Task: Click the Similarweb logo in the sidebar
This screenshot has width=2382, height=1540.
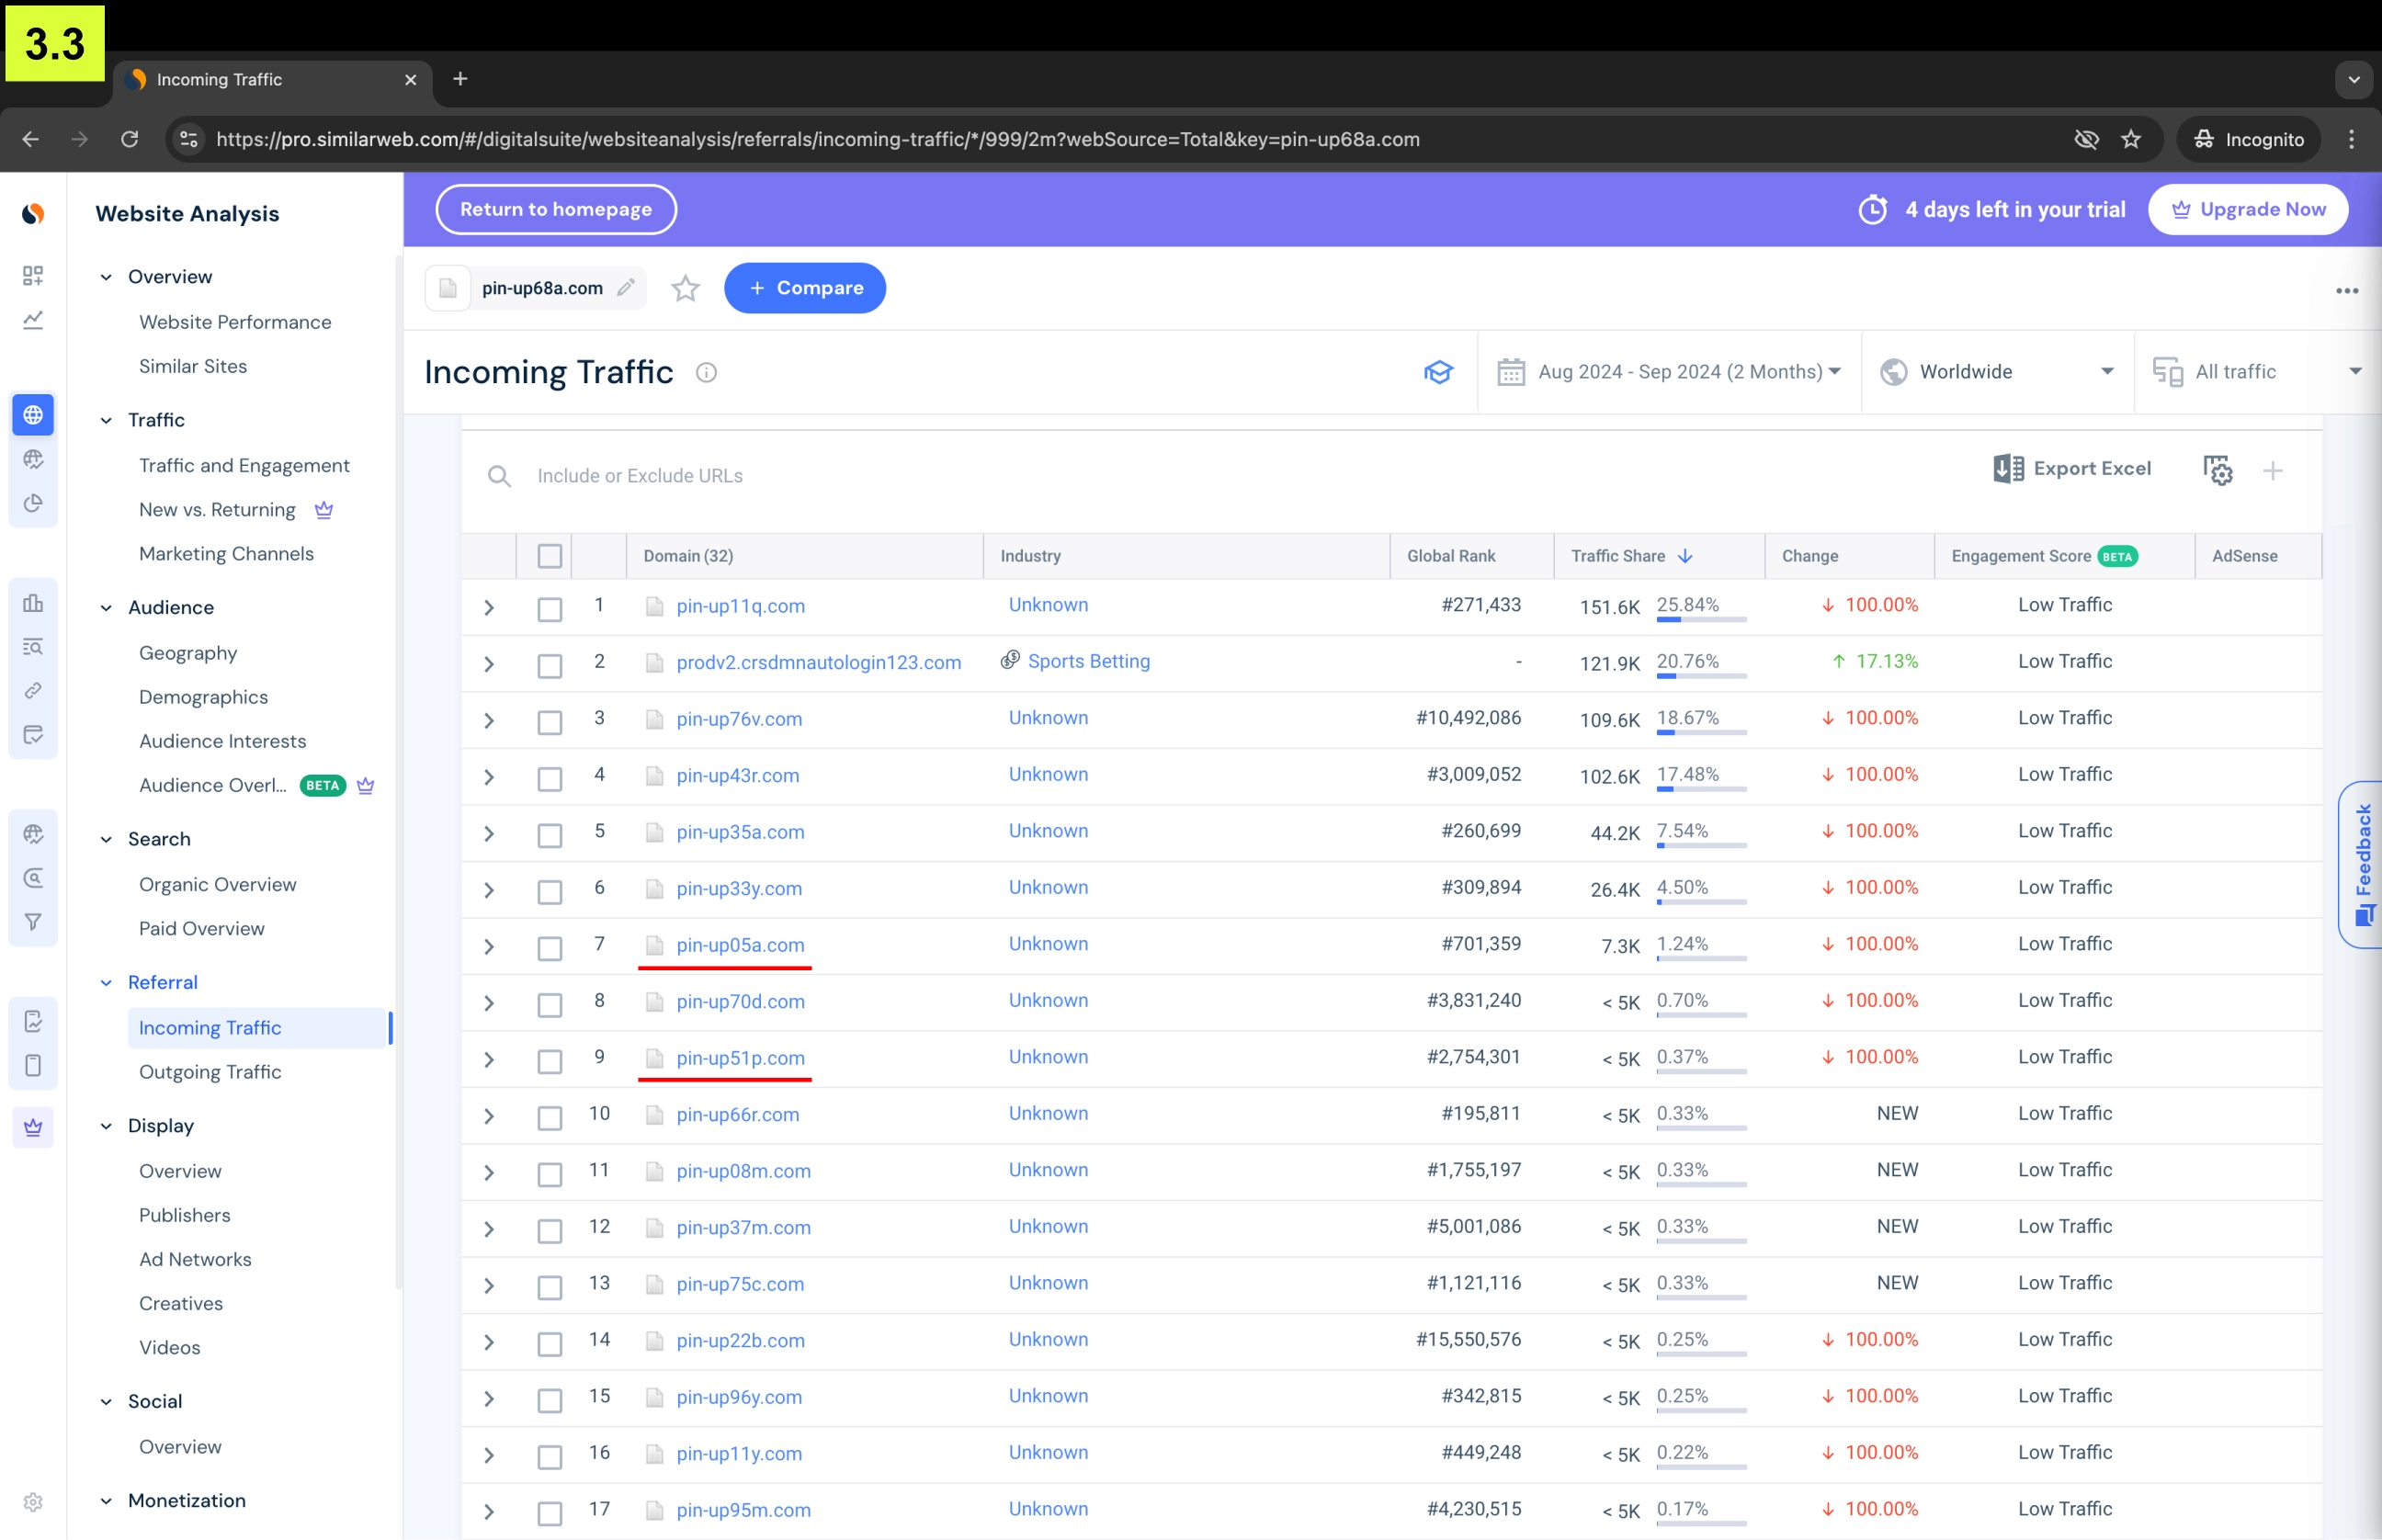Action: coord(33,214)
